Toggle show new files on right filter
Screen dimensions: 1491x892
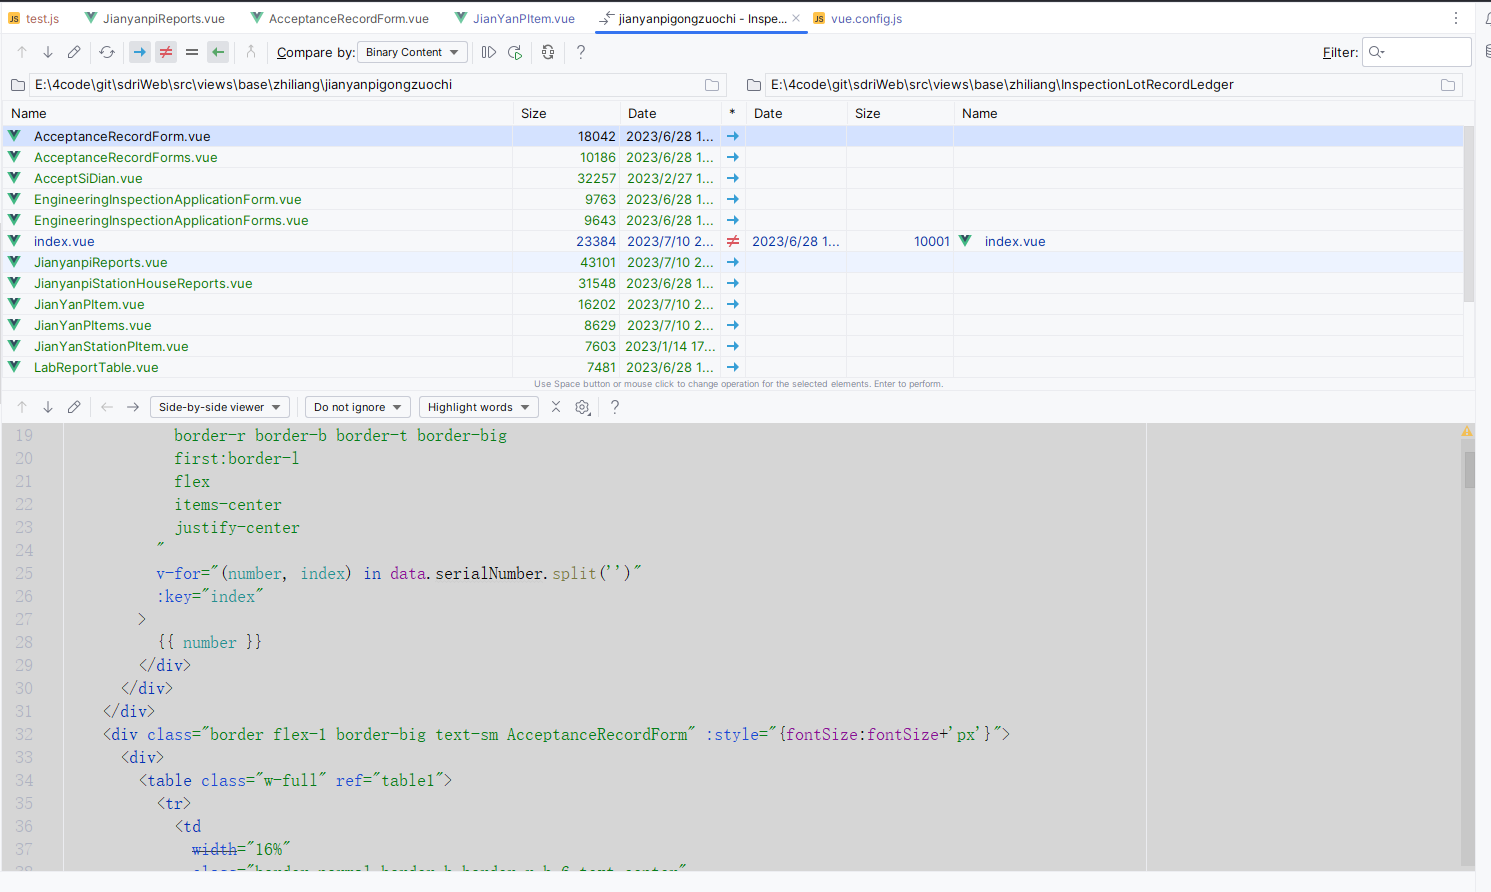click(x=218, y=52)
